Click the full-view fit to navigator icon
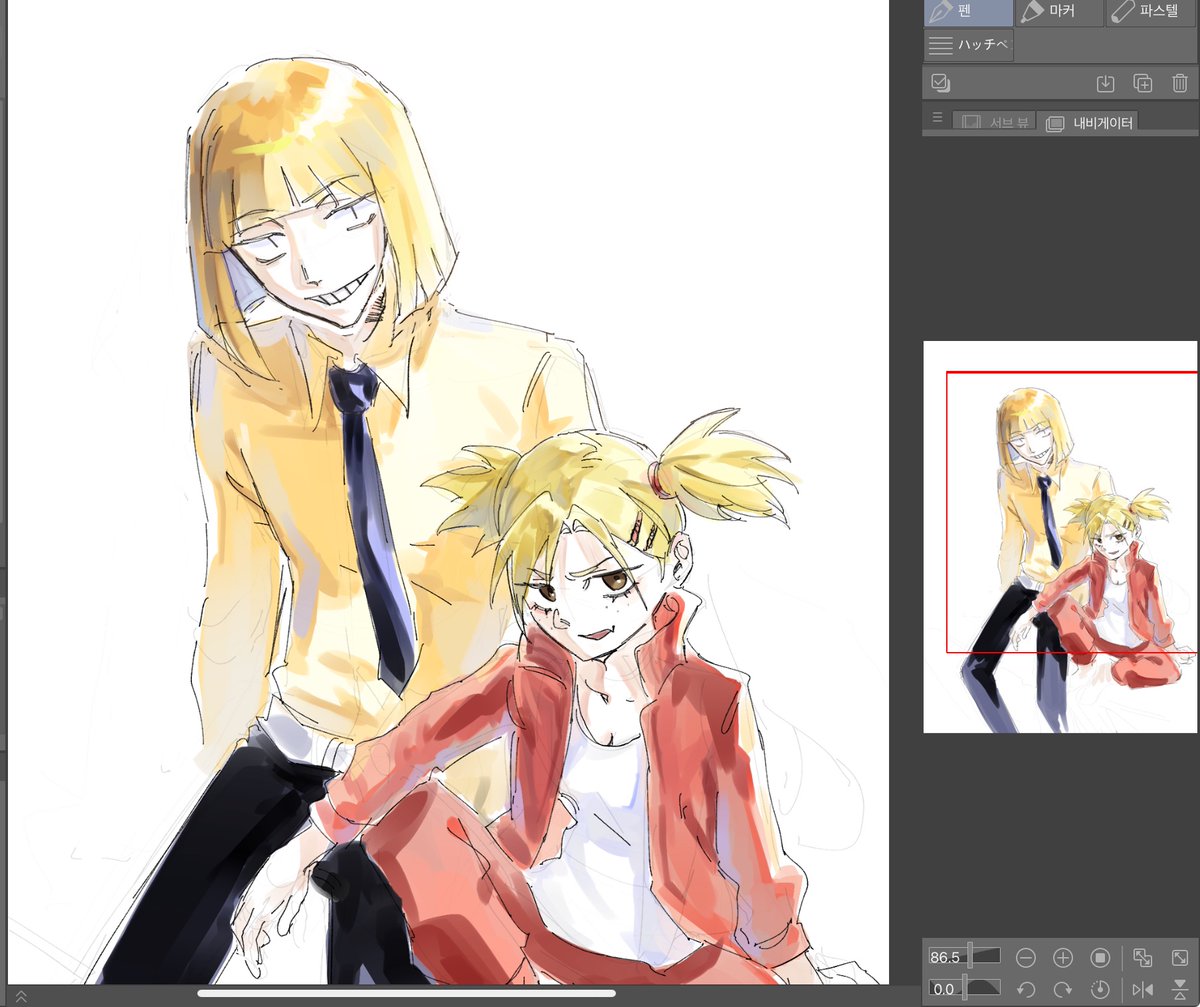Viewport: 1200px width, 1007px height. click(x=1179, y=958)
